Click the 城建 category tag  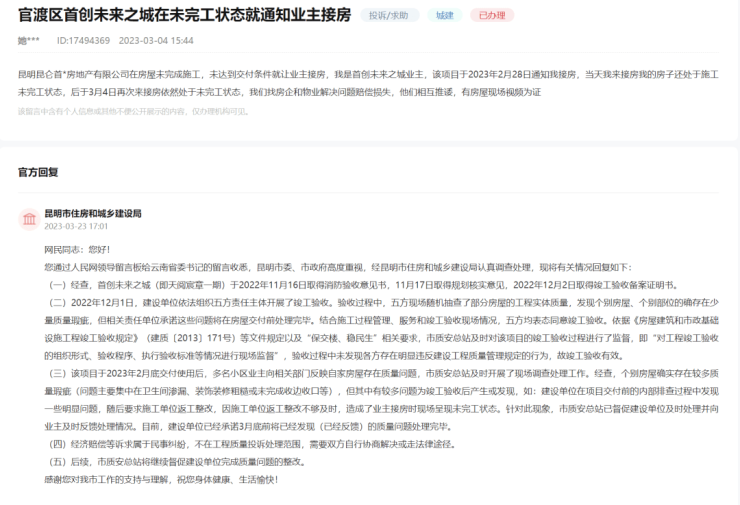[x=444, y=16]
